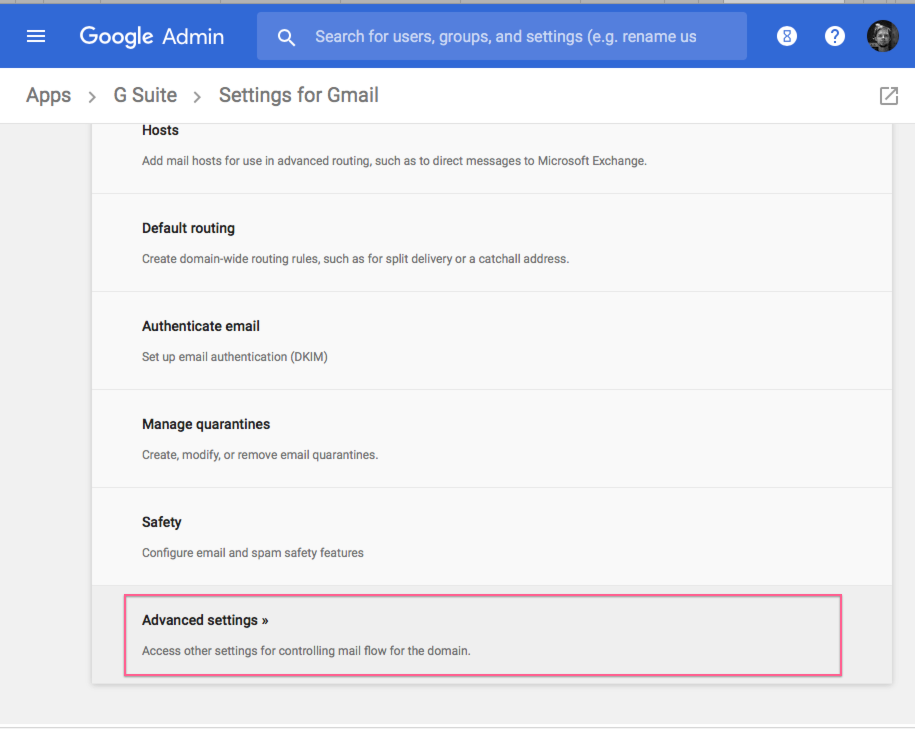Click the Google Admin logo
This screenshot has height=729, width=915.
(152, 37)
